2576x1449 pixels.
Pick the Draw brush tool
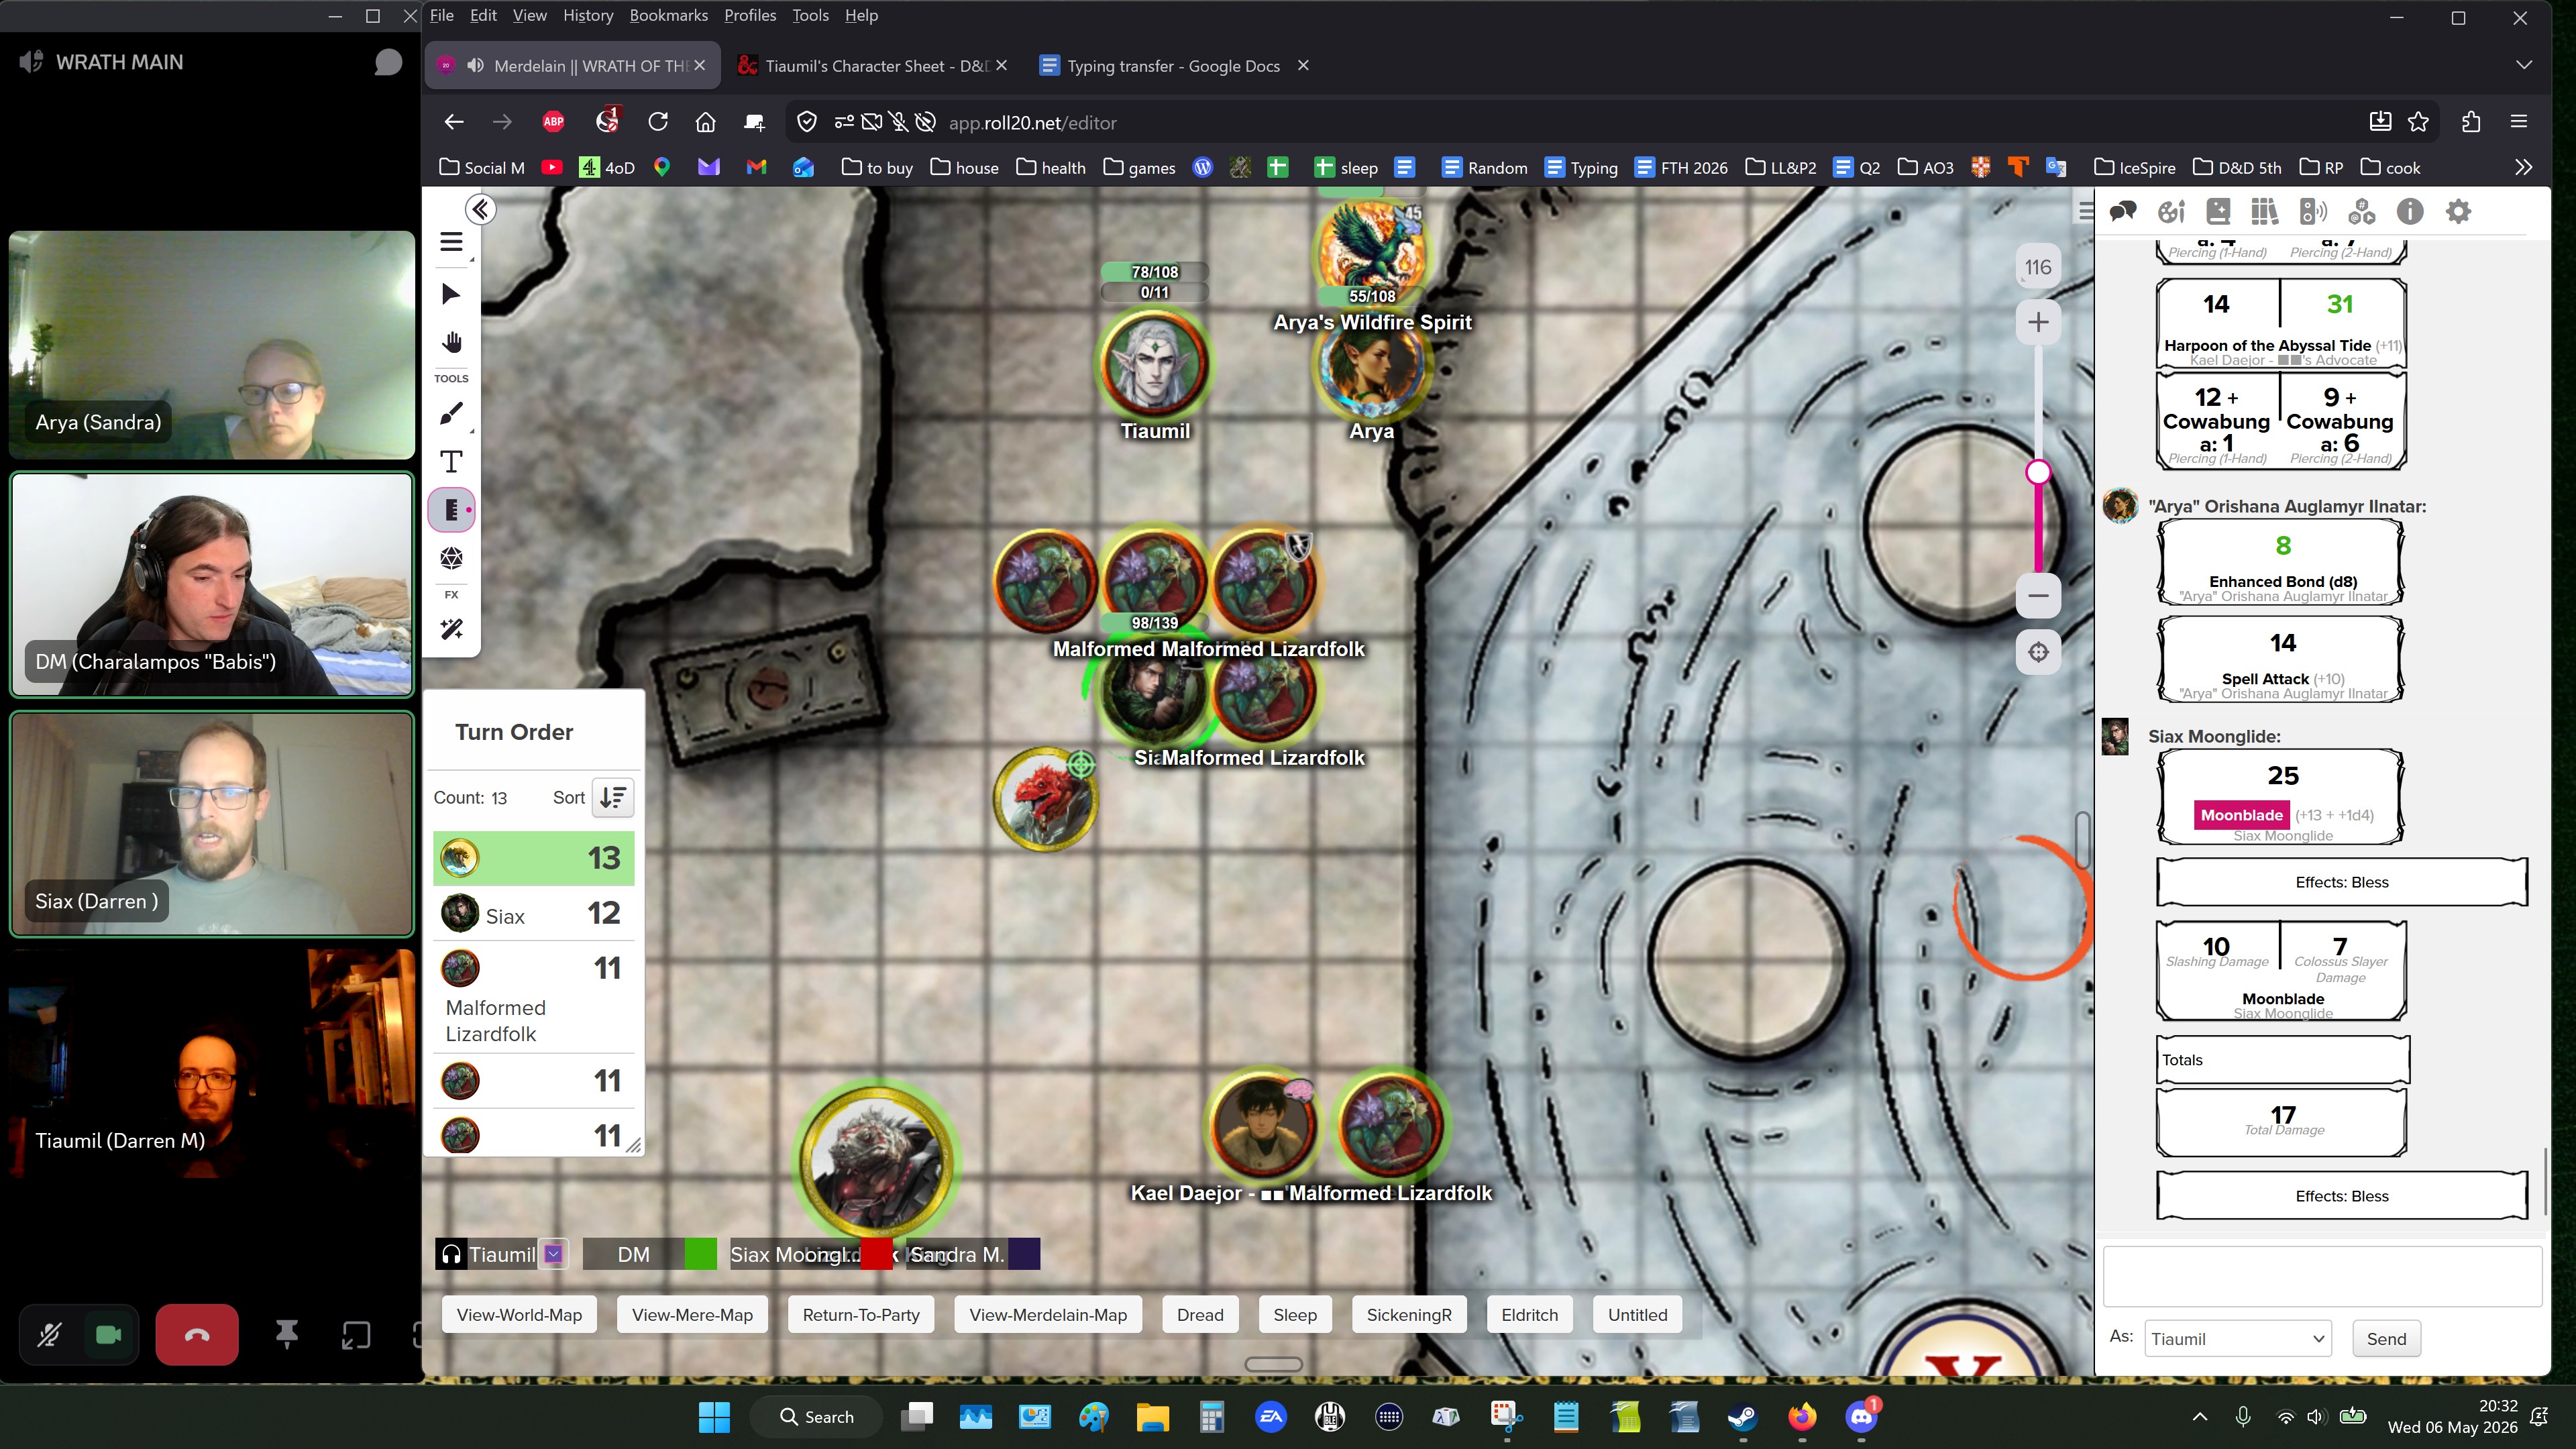pos(451,413)
